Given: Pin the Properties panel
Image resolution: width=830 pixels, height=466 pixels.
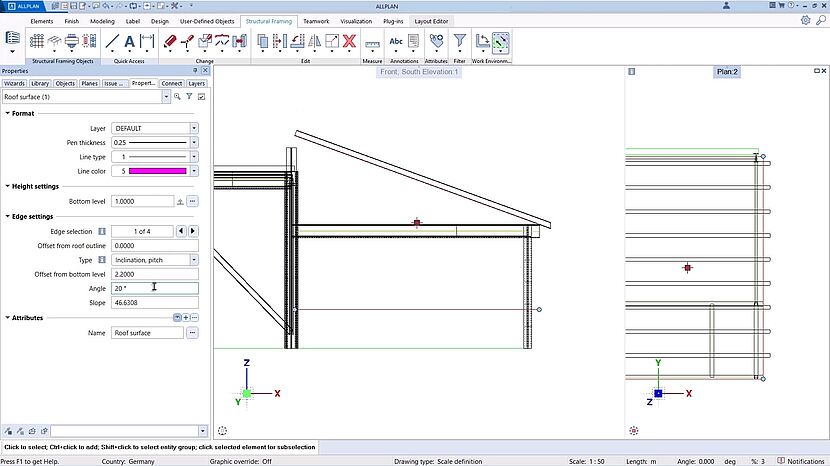Looking at the screenshot, I should pyautogui.click(x=196, y=71).
